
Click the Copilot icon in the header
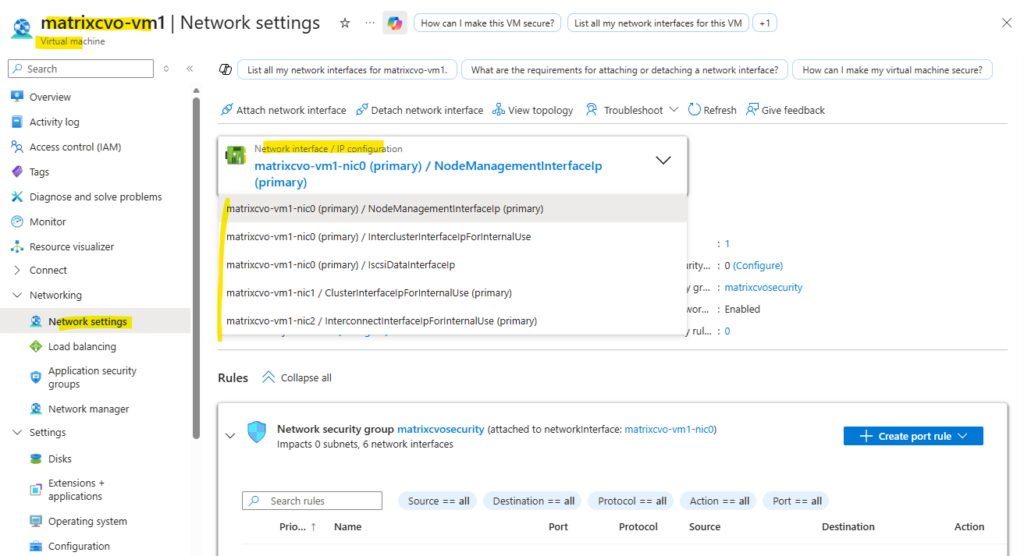pyautogui.click(x=395, y=23)
